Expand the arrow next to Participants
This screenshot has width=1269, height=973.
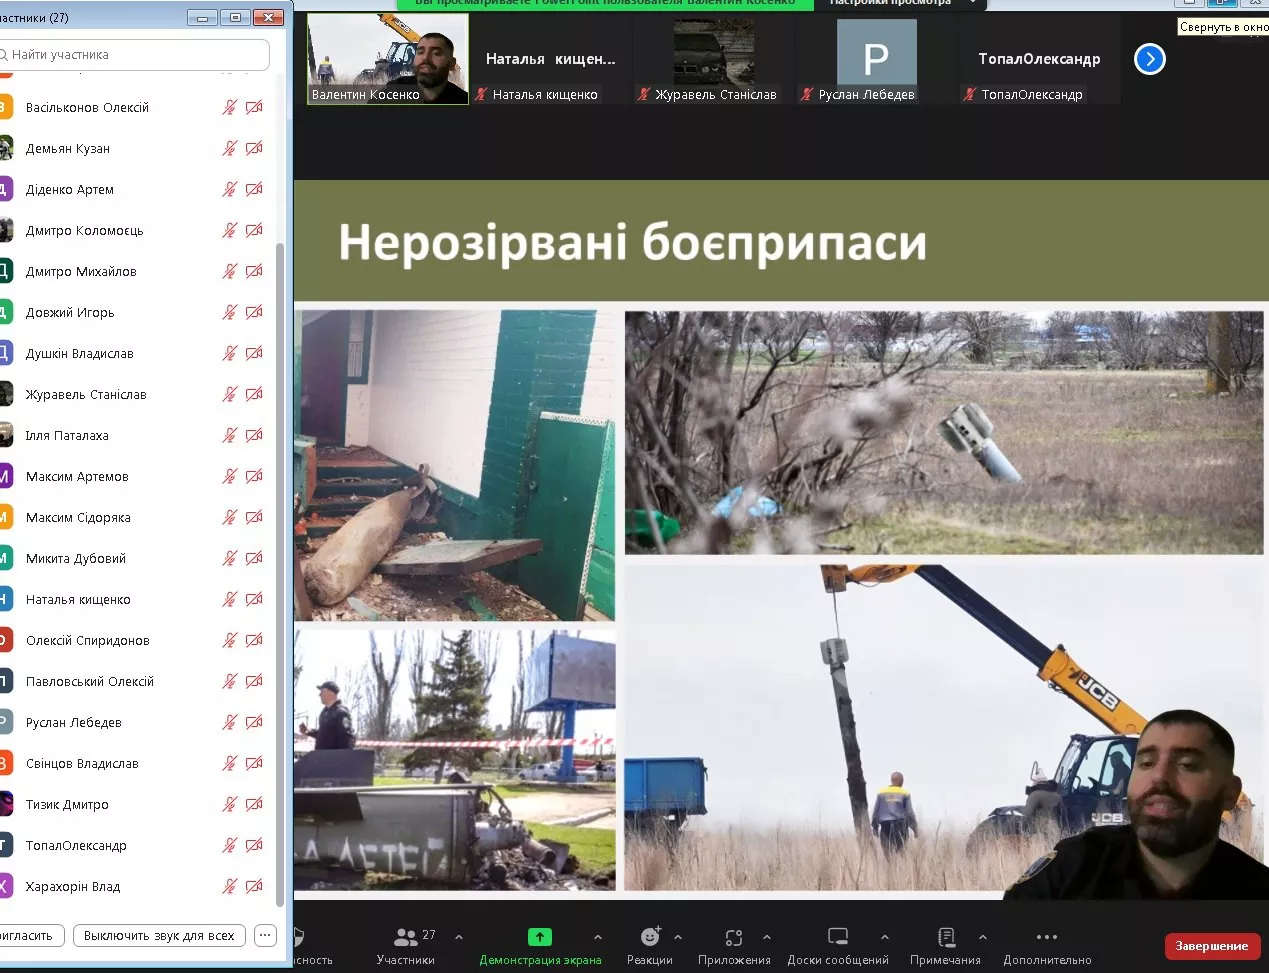(459, 937)
